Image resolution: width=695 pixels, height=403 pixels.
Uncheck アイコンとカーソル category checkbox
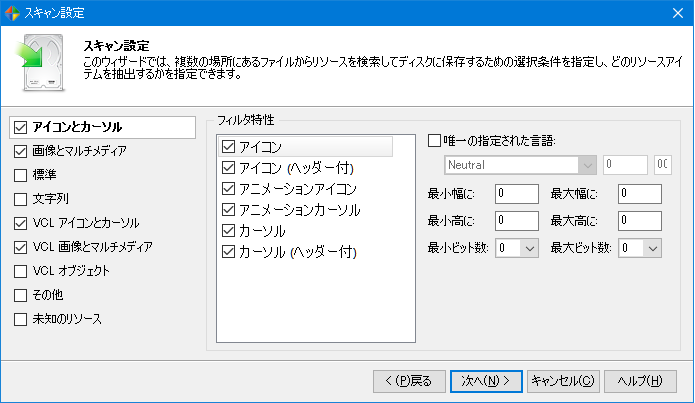(x=20, y=128)
